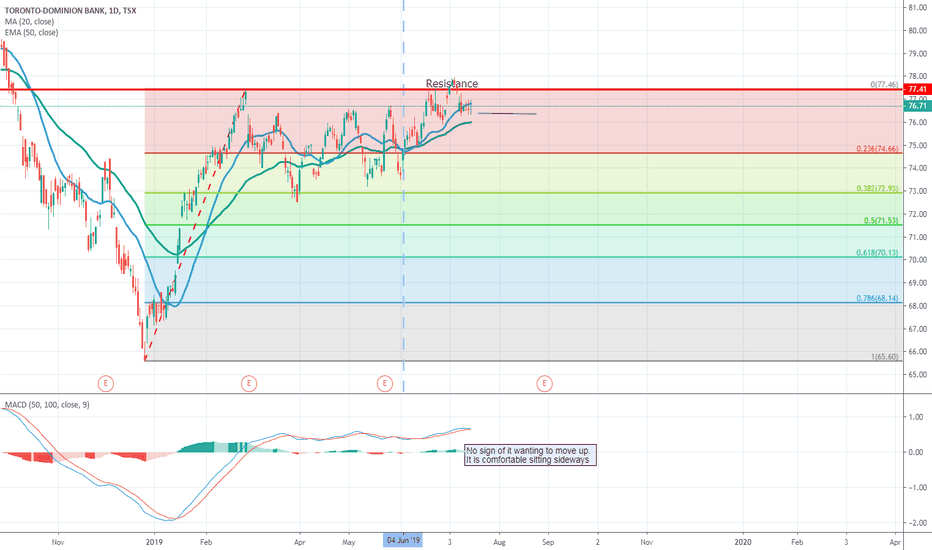Click the red 77.41 price label
The height and width of the screenshot is (550, 932).
[917, 89]
